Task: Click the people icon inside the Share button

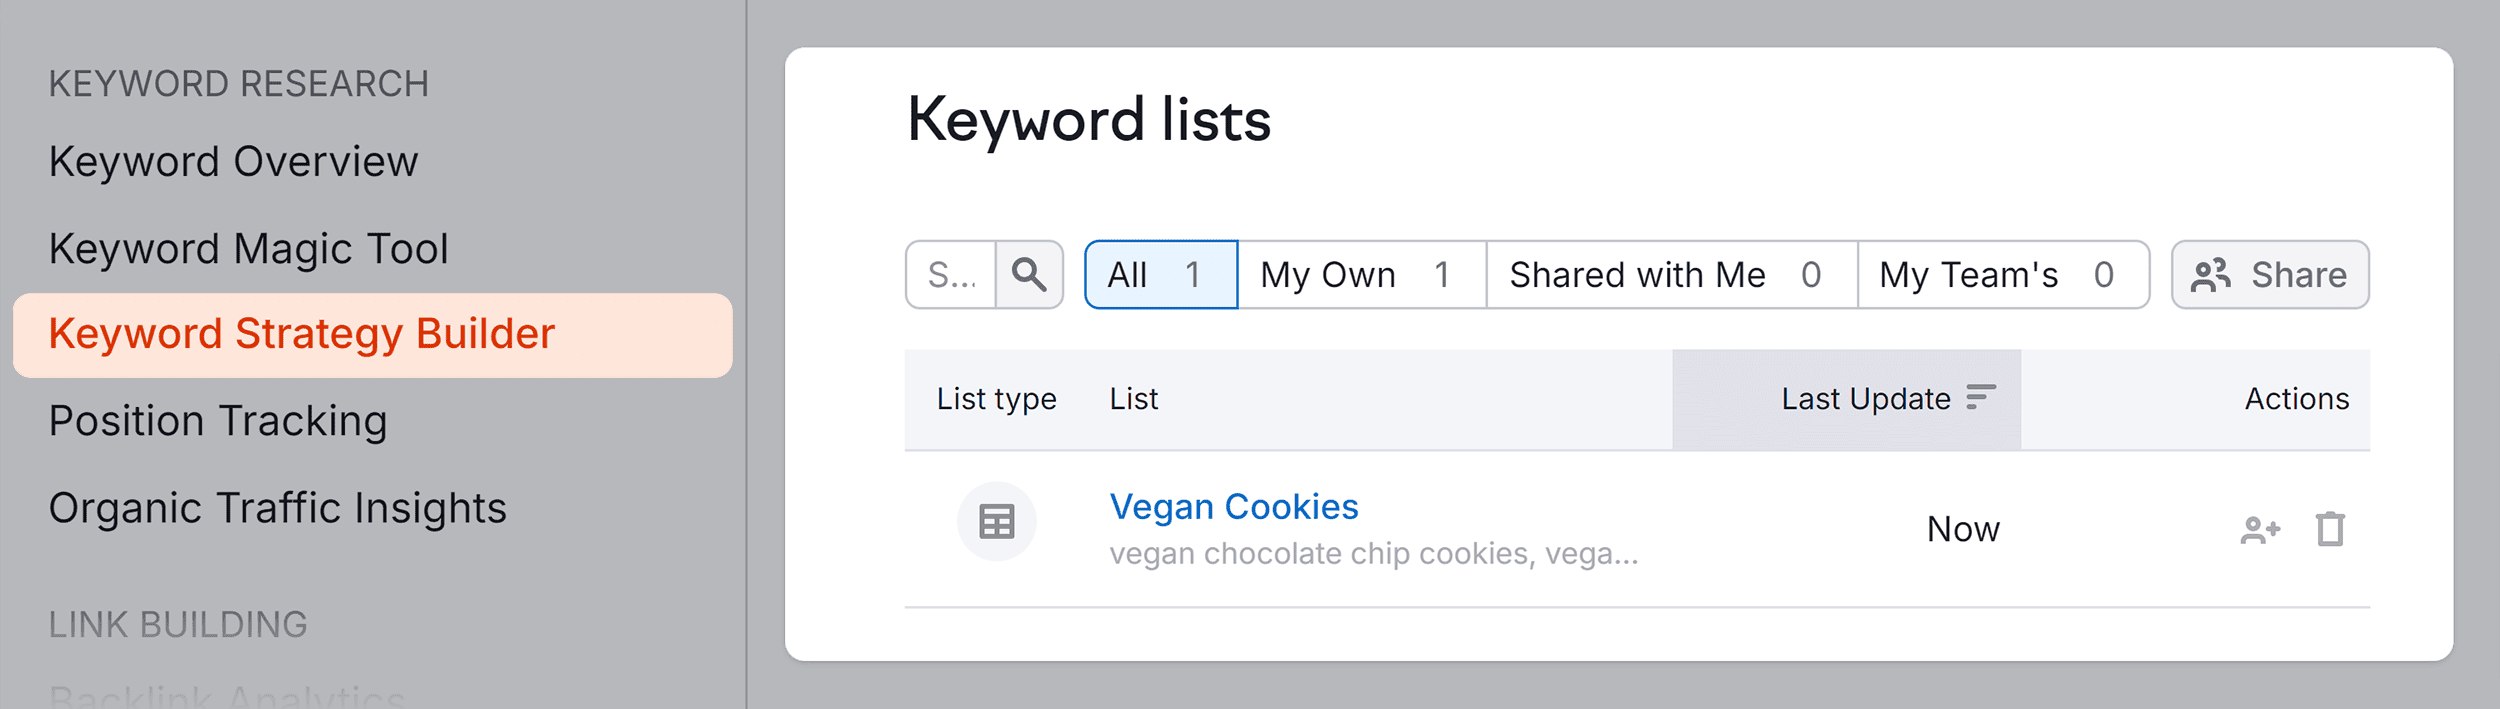Action: pos(2212,275)
